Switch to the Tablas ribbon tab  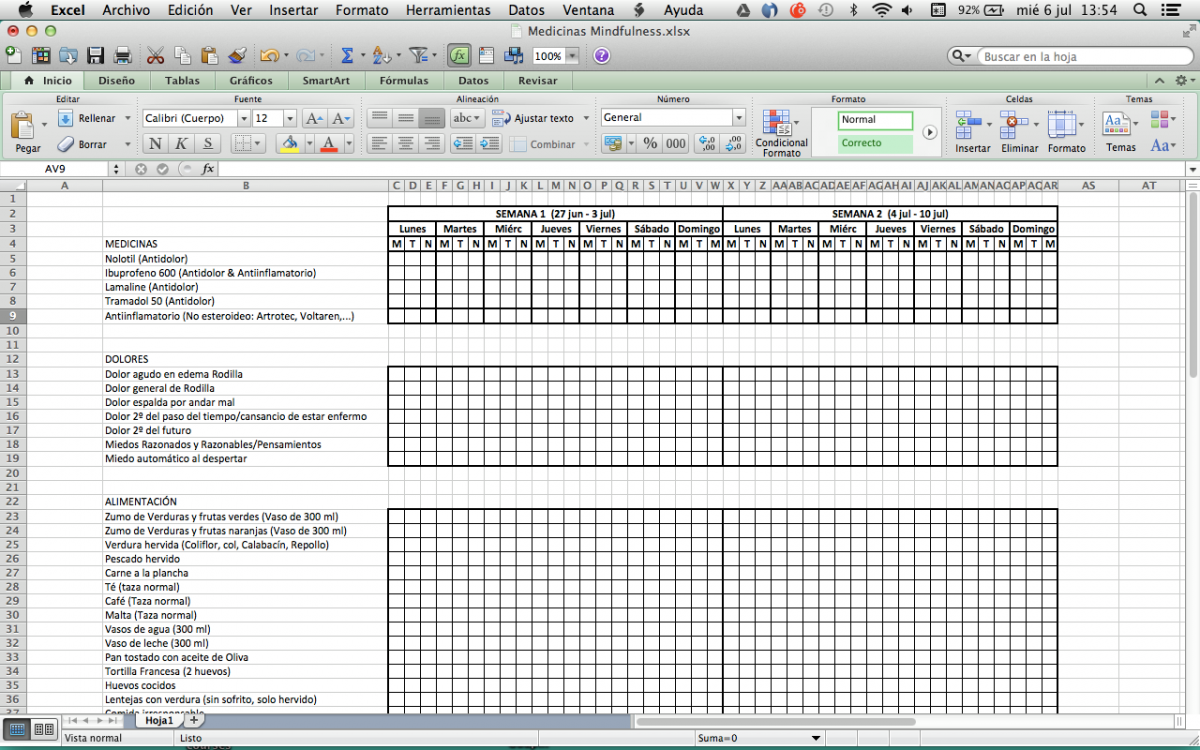point(182,81)
